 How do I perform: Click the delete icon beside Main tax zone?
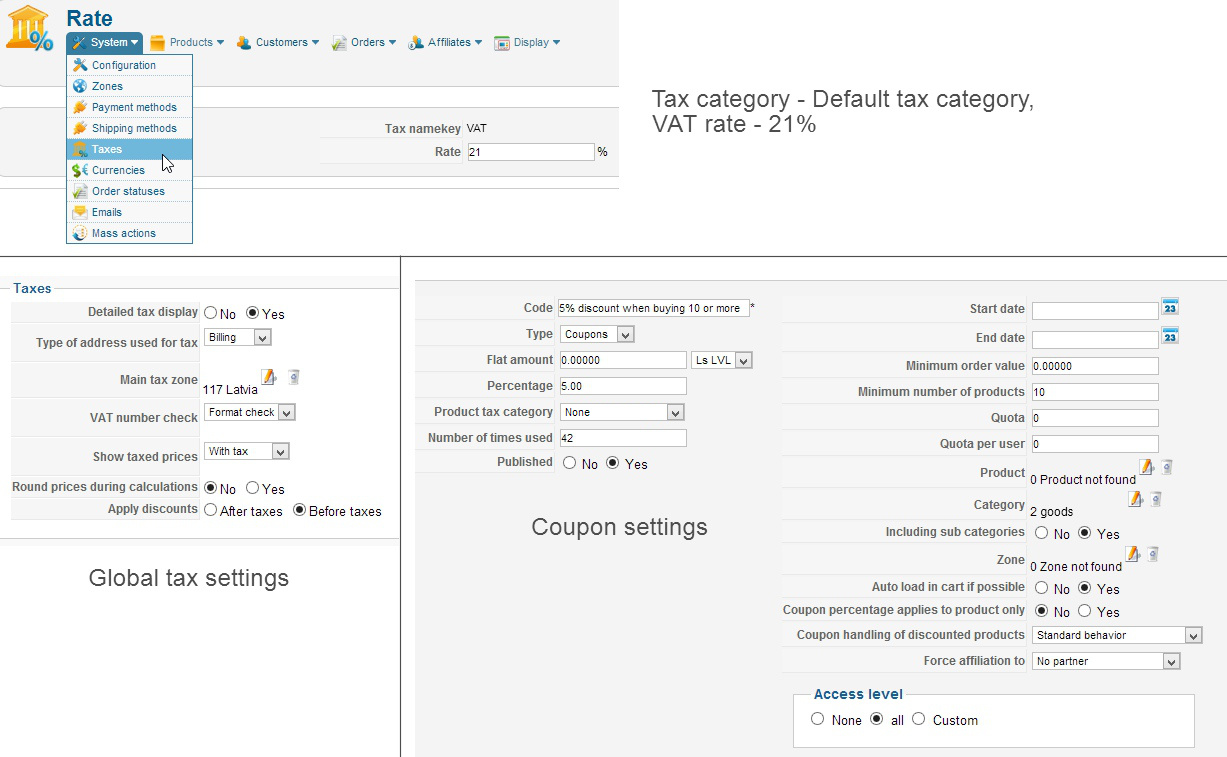[293, 377]
